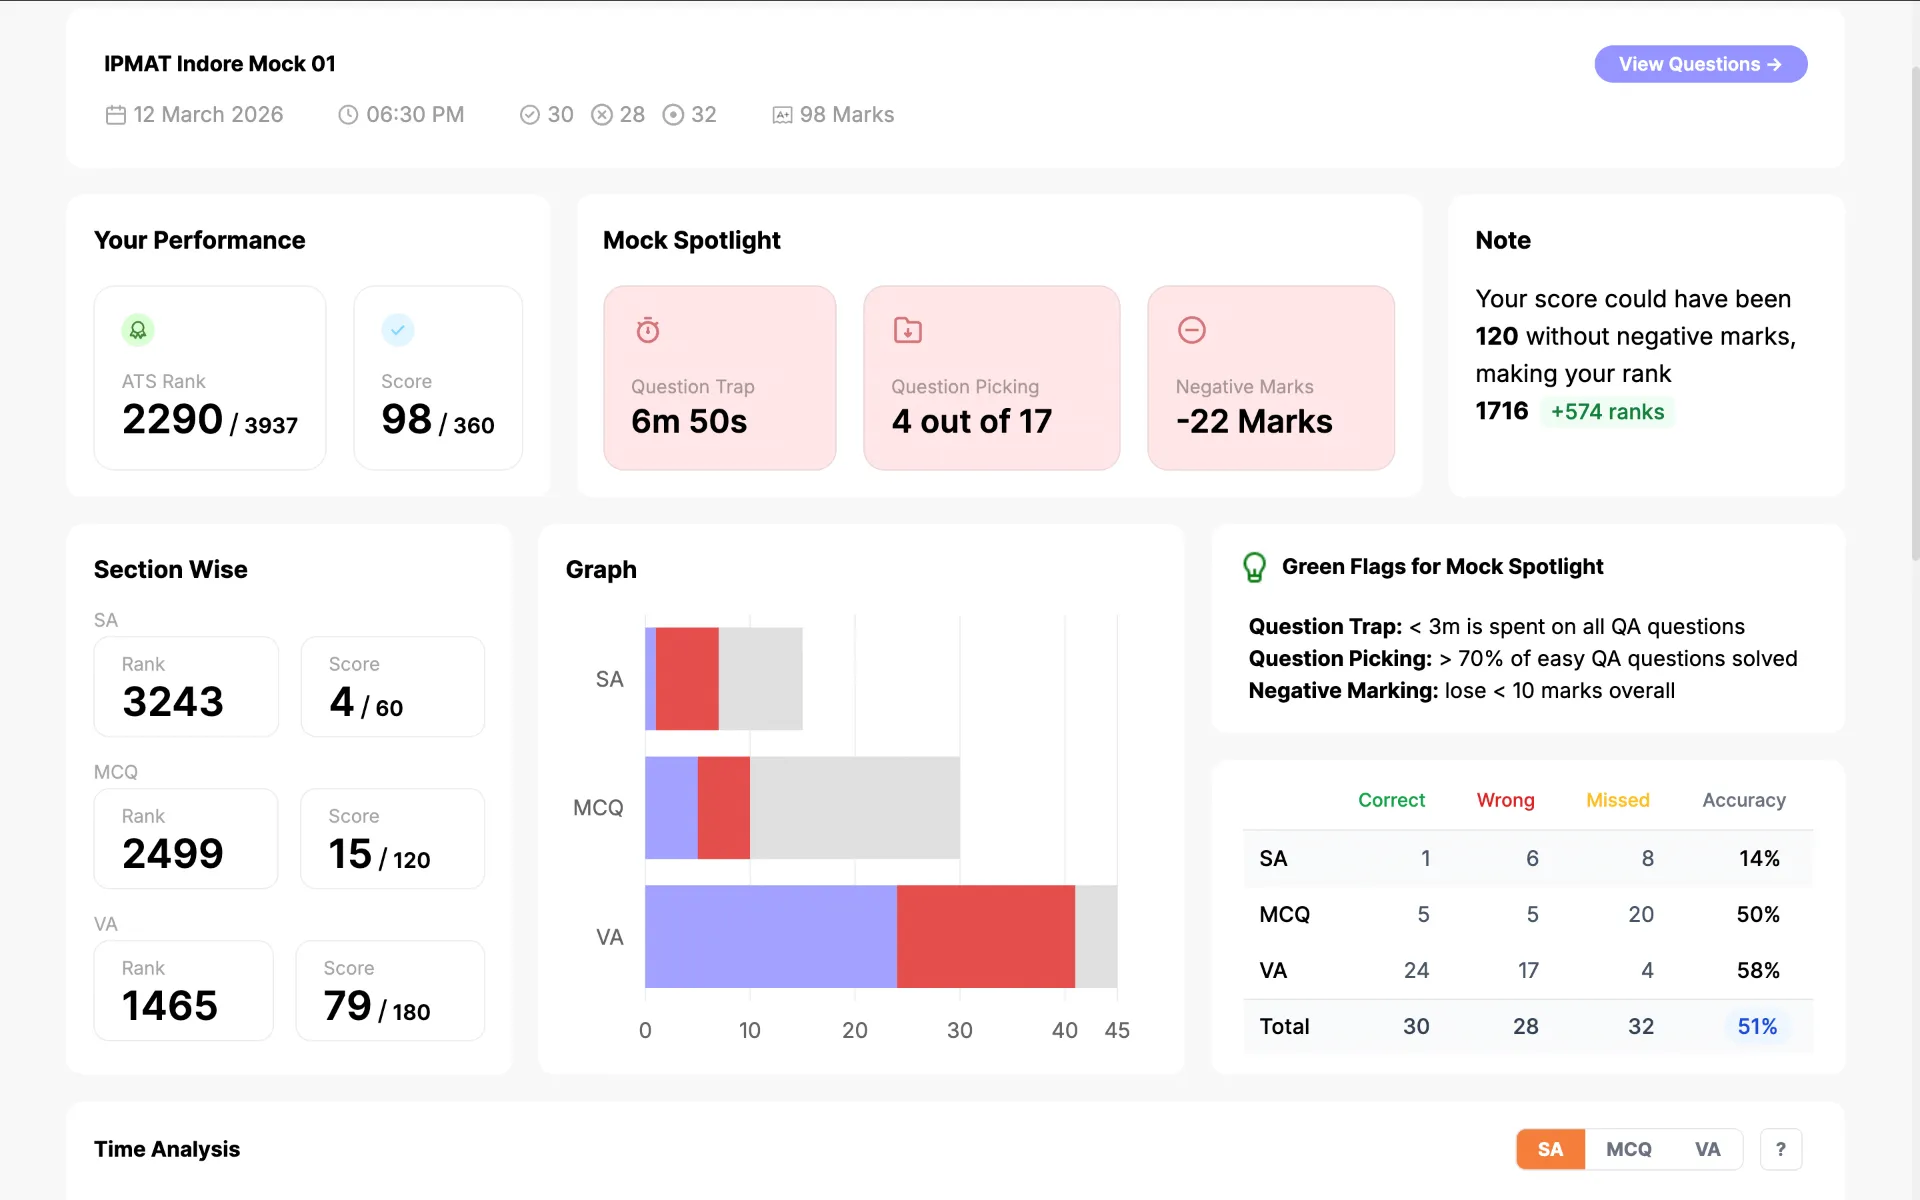Click the Question Trap stopwatch icon

click(x=648, y=330)
